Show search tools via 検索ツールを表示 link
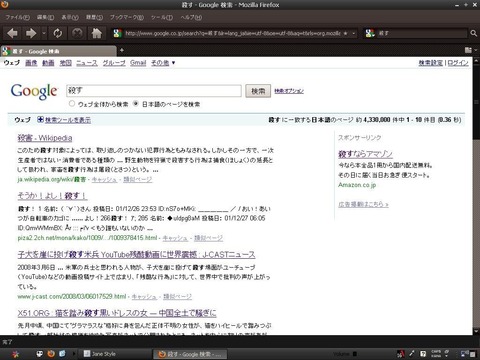480x360 pixels. (68, 120)
